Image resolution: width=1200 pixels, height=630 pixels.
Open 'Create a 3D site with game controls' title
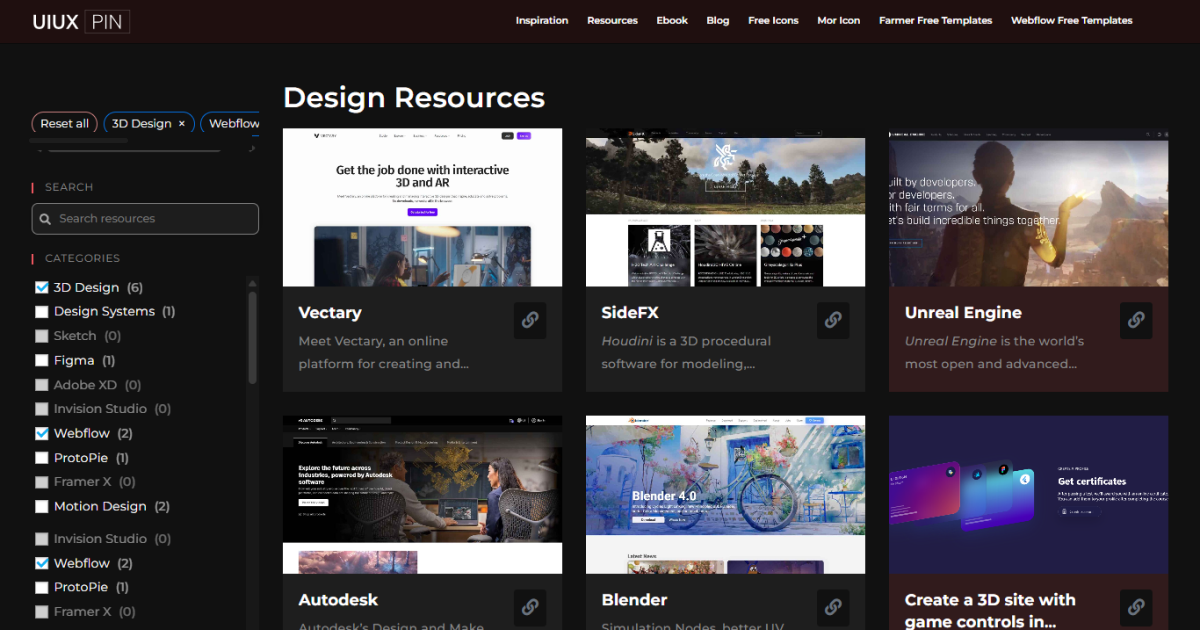point(990,611)
